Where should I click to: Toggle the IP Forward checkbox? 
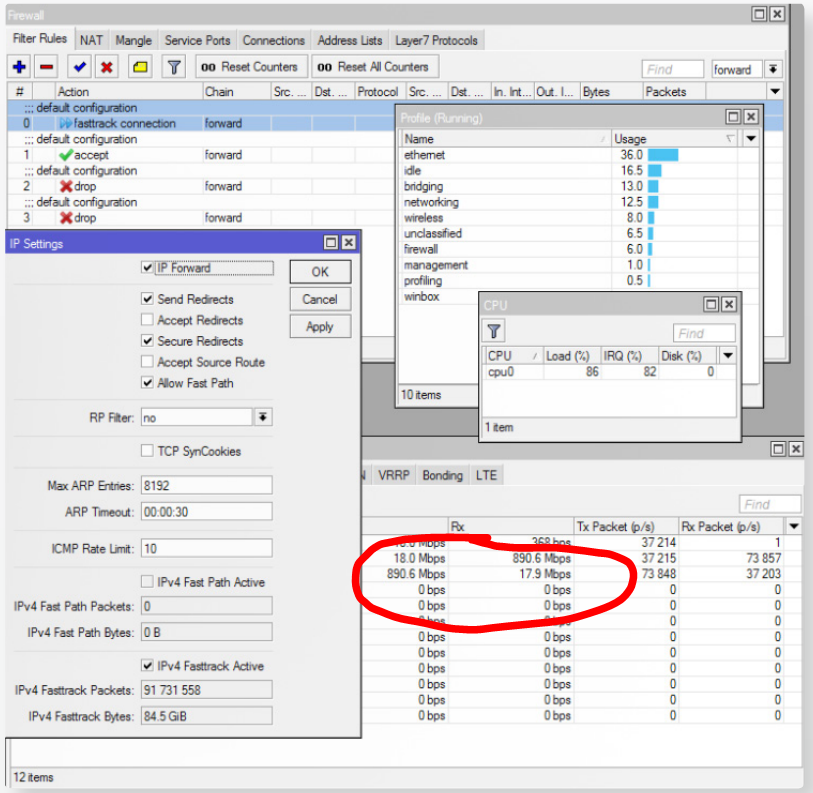pos(148,268)
